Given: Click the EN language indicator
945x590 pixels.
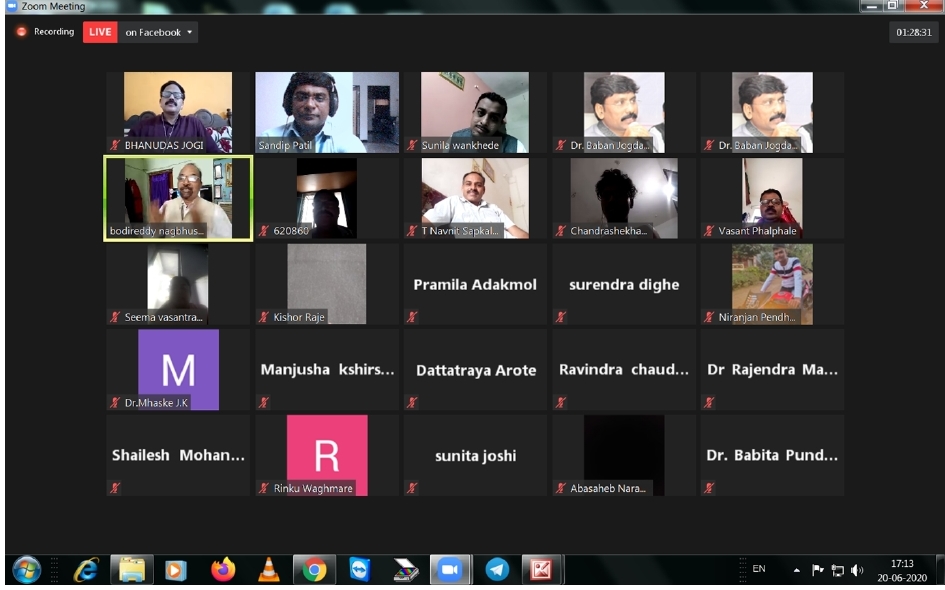Looking at the screenshot, I should (759, 569).
